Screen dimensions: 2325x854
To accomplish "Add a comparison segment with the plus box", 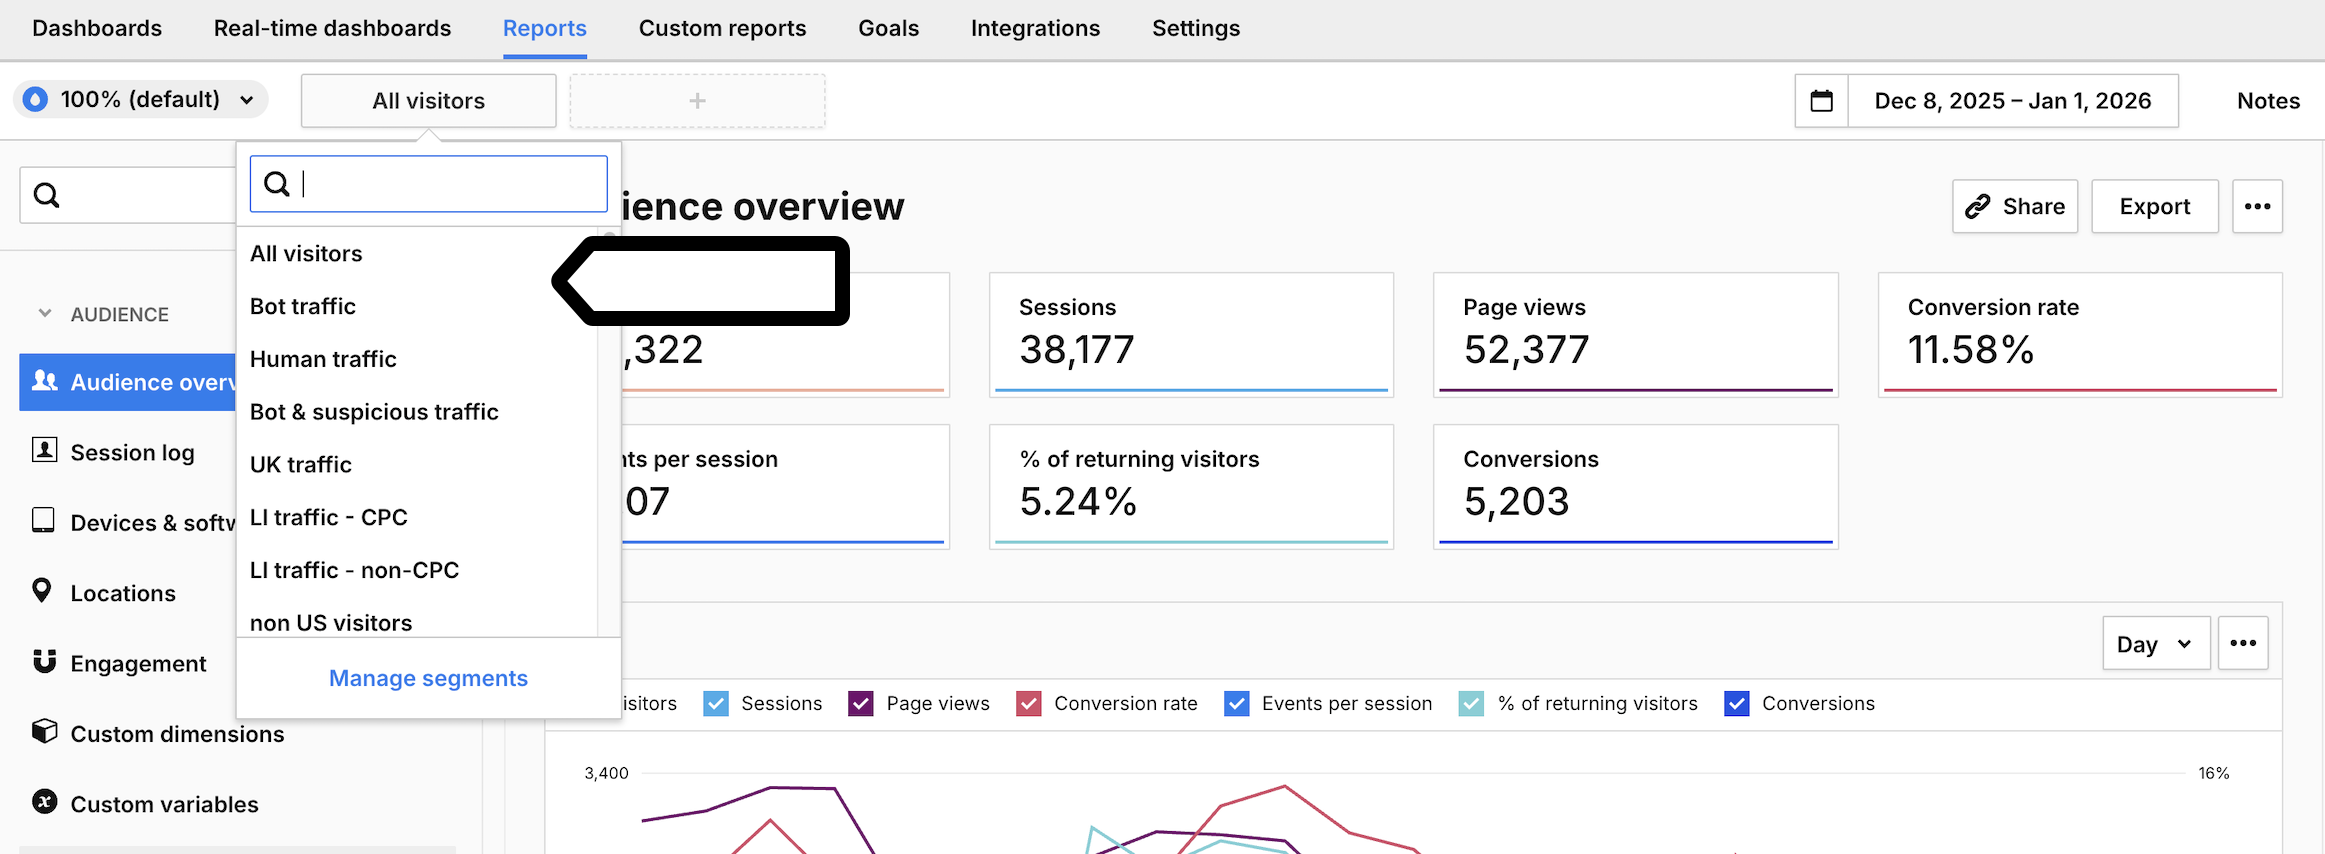I will click(697, 101).
